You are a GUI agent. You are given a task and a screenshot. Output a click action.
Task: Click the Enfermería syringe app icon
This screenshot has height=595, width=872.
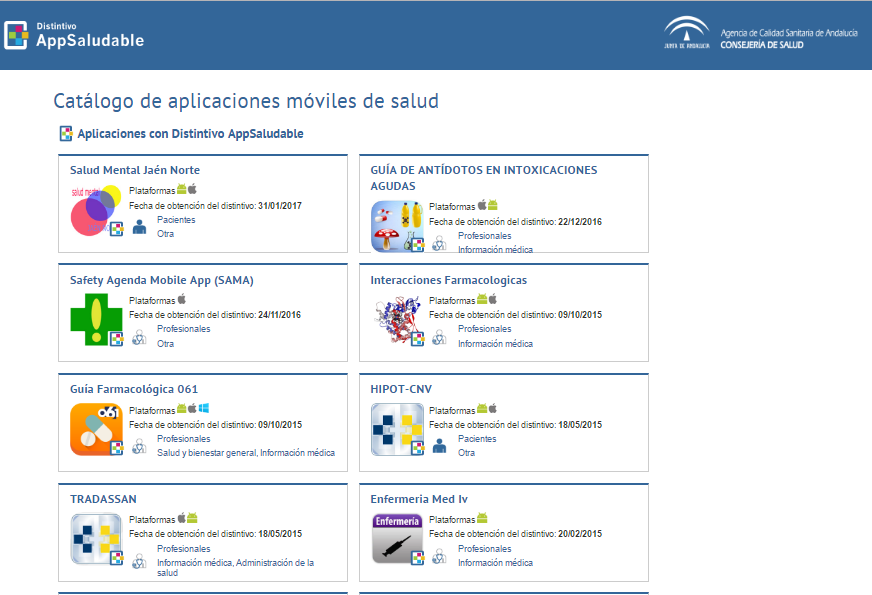[x=397, y=539]
